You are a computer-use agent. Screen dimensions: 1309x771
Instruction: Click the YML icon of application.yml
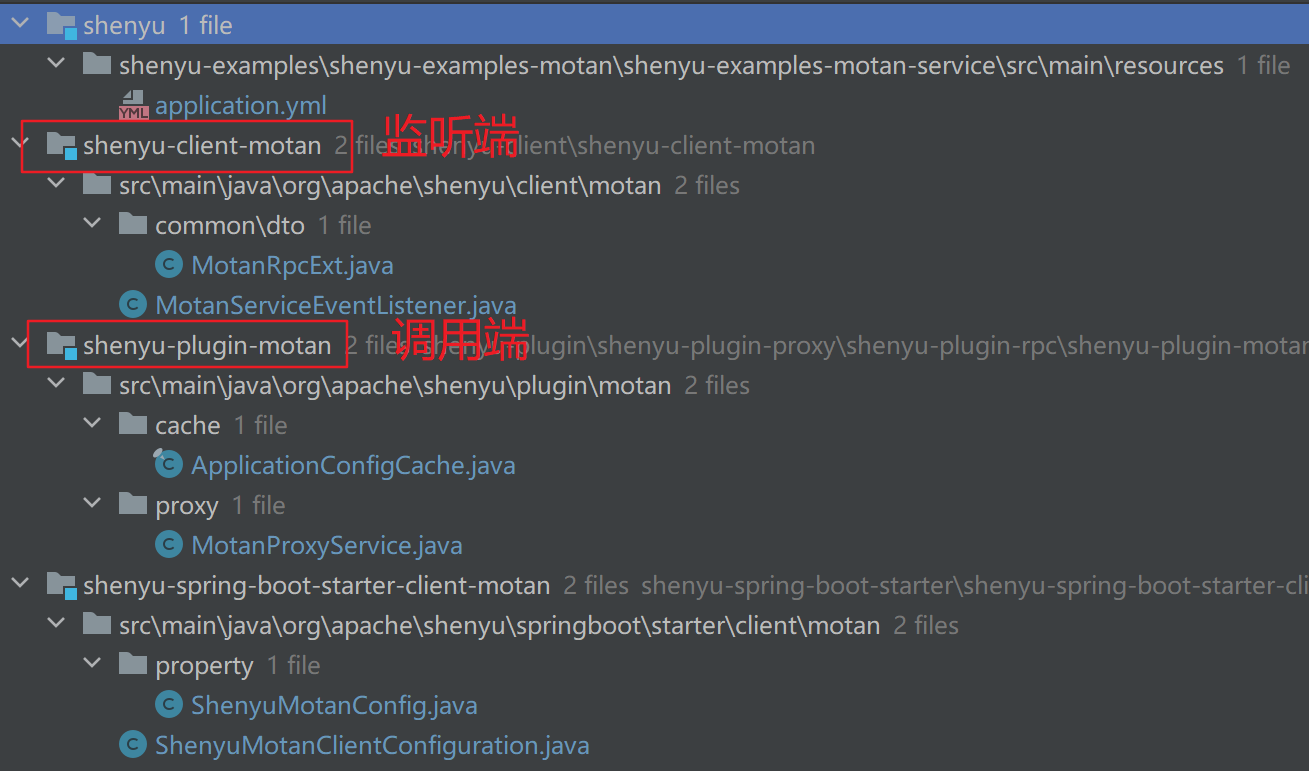(133, 105)
